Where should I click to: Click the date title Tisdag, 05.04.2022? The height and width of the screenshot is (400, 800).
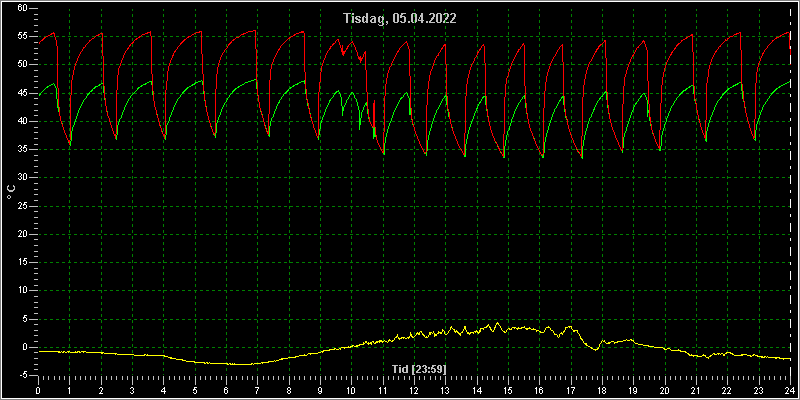point(400,19)
